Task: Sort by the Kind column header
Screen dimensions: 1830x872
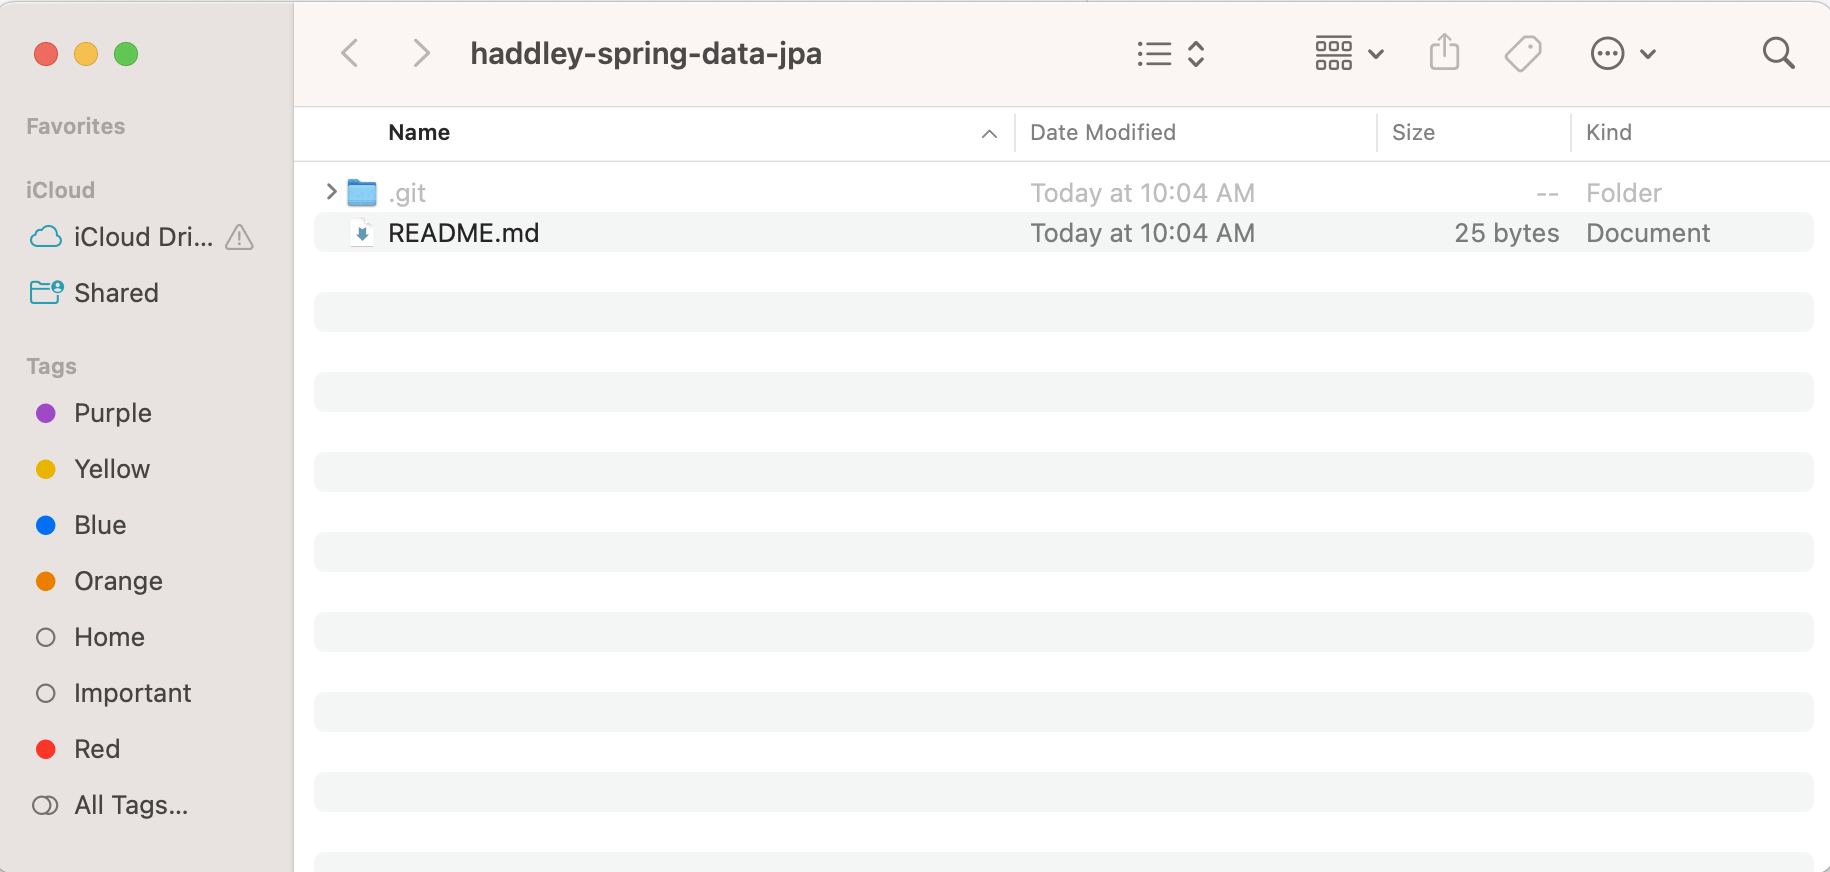Action: pos(1608,133)
